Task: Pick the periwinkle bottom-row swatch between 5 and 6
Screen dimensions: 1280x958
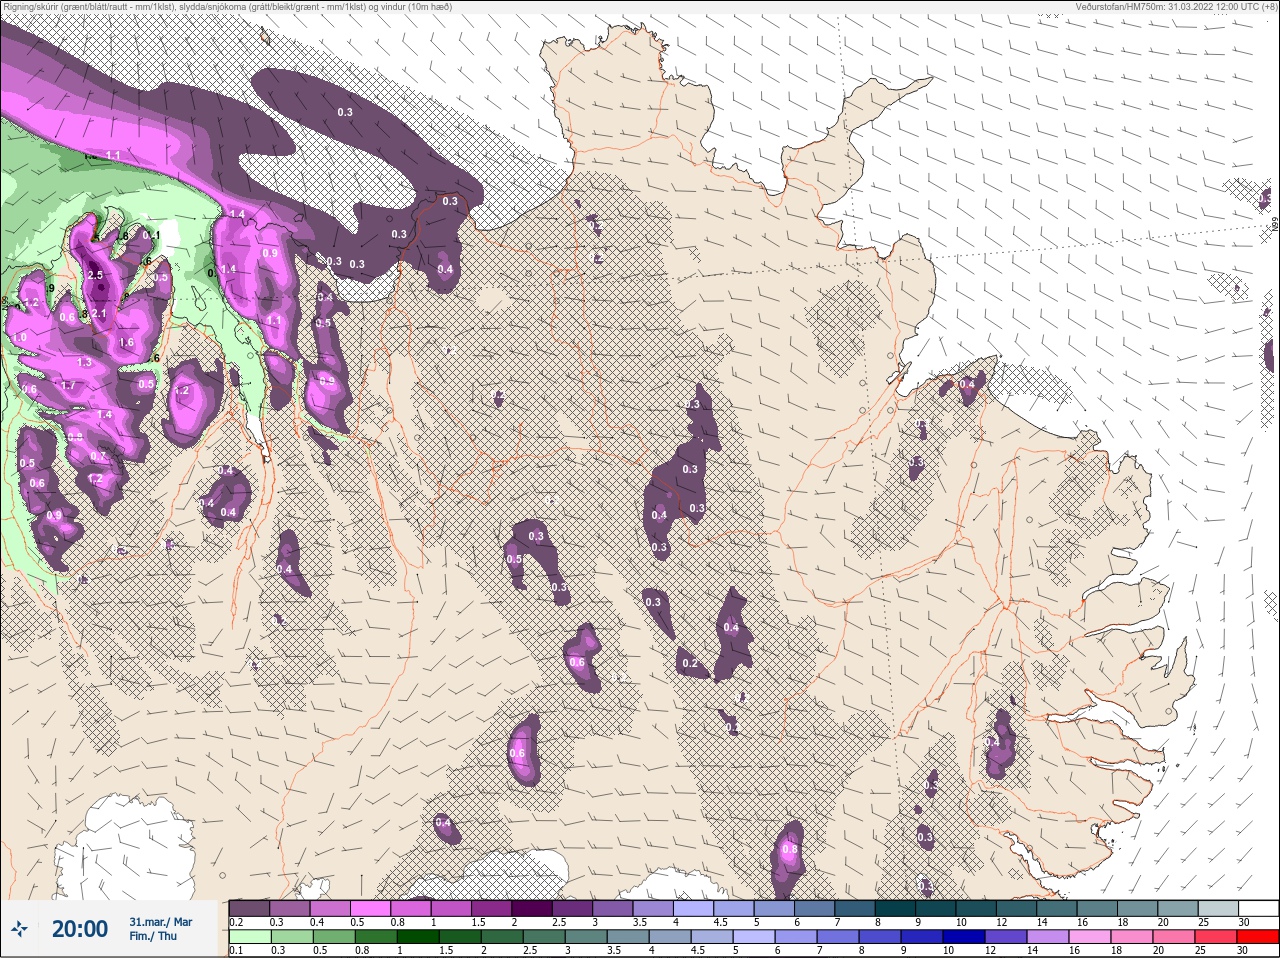Action: pyautogui.click(x=755, y=937)
